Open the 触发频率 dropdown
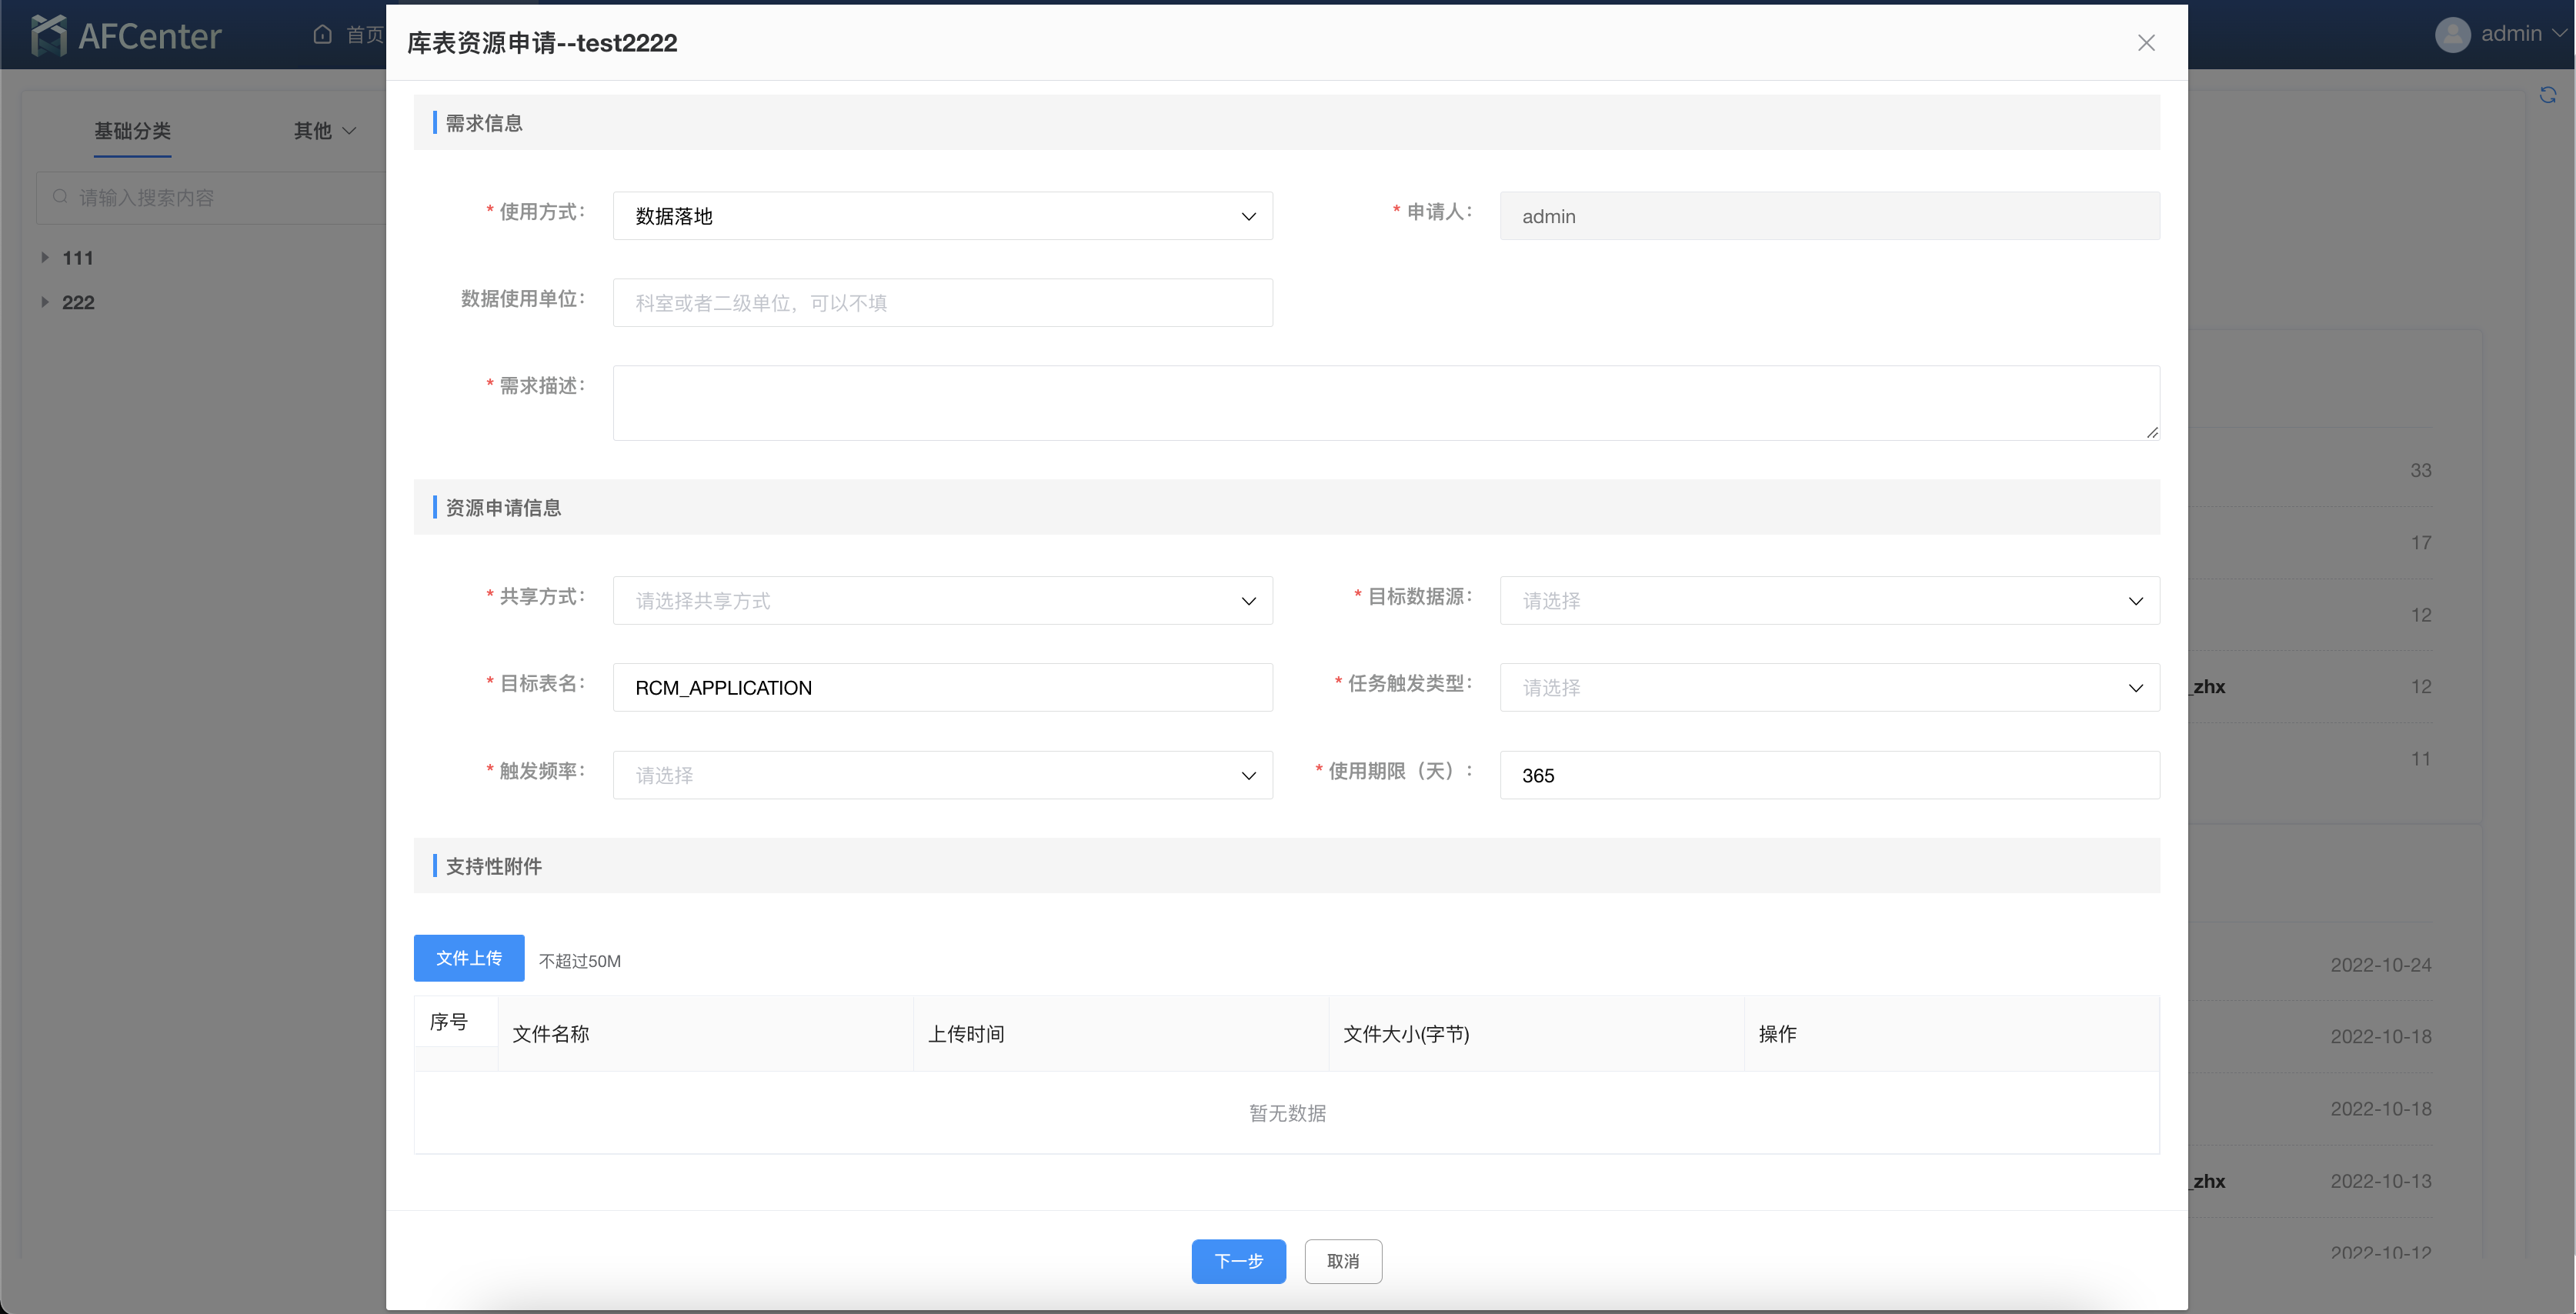2576x1314 pixels. [x=942, y=775]
